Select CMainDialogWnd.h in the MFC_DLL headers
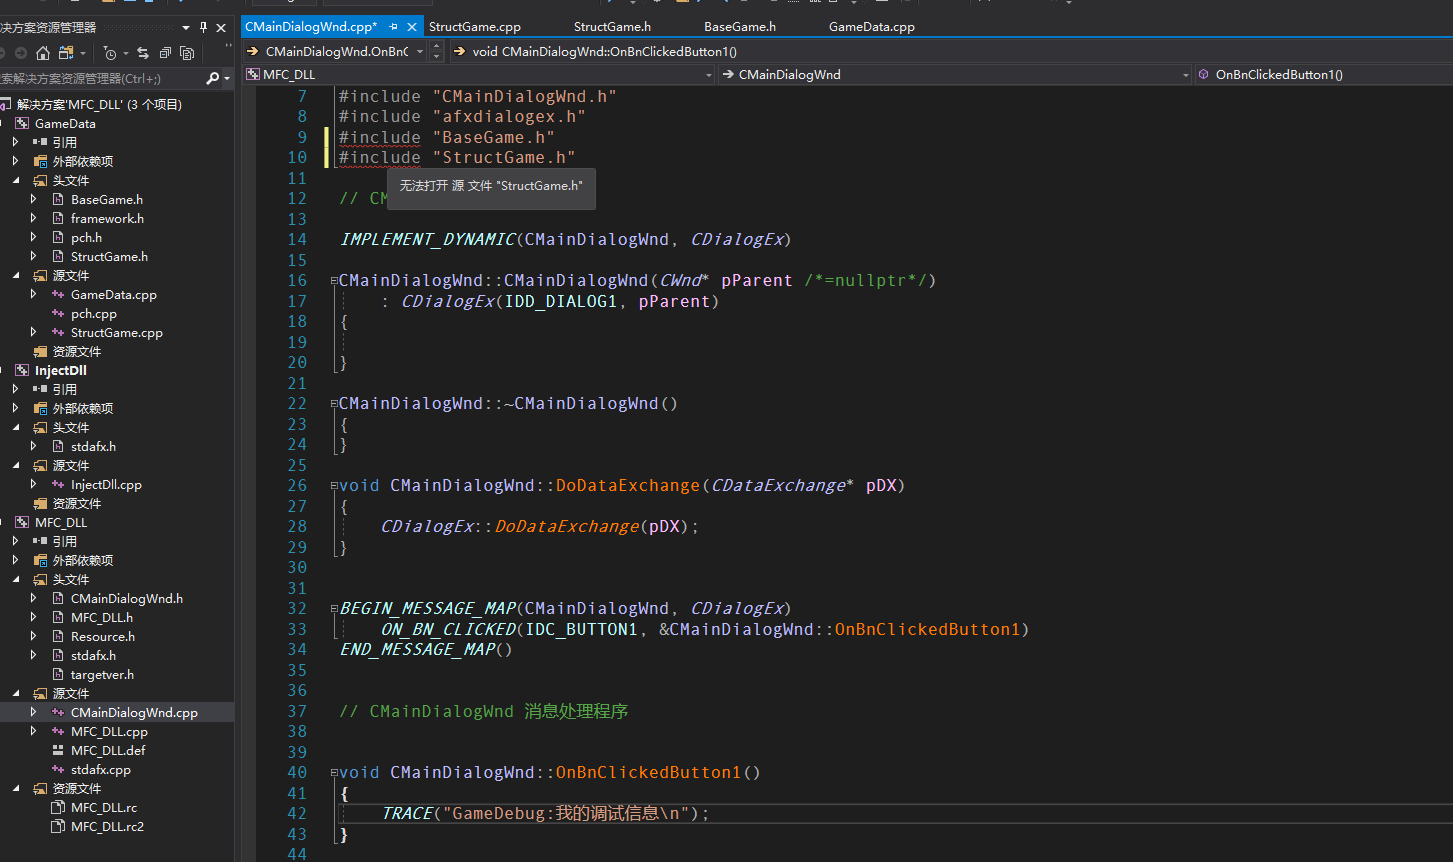1453x862 pixels. (x=127, y=599)
